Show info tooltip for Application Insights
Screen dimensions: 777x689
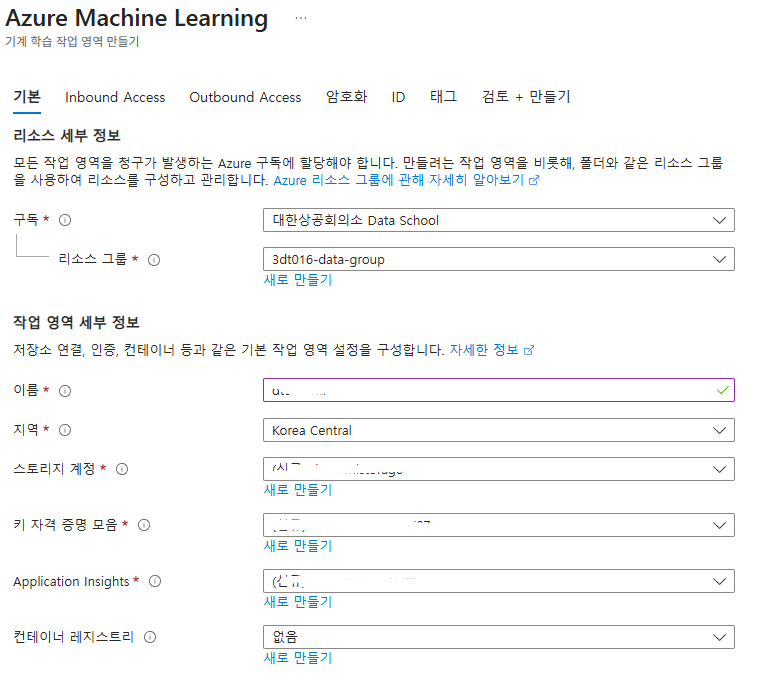(155, 581)
